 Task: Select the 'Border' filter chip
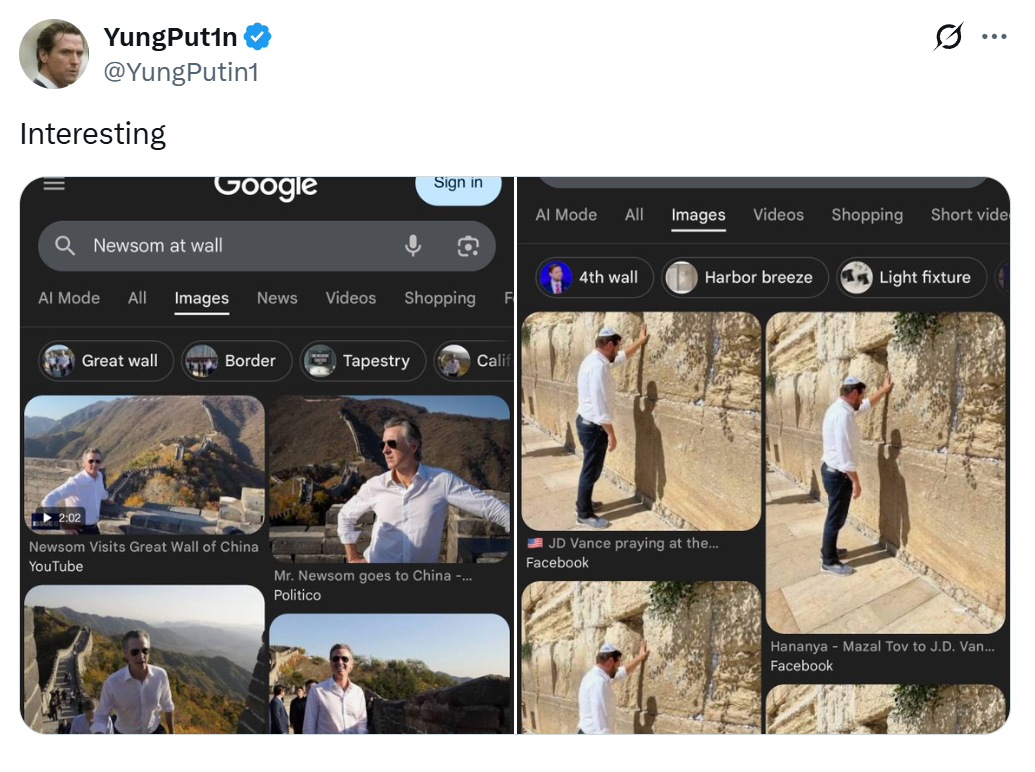[x=236, y=361]
